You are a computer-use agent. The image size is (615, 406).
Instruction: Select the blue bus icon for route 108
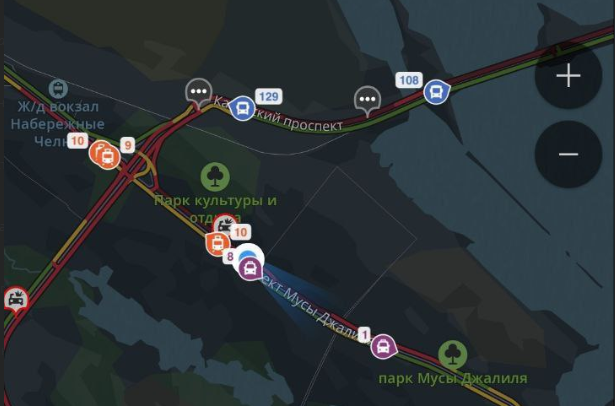click(x=436, y=92)
